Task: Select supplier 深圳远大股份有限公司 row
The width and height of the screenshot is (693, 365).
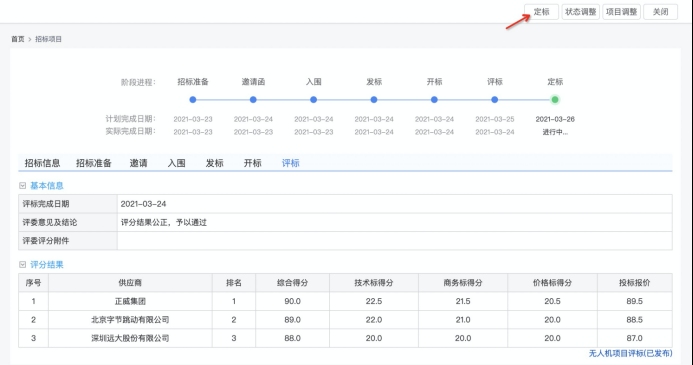Action: click(345, 338)
